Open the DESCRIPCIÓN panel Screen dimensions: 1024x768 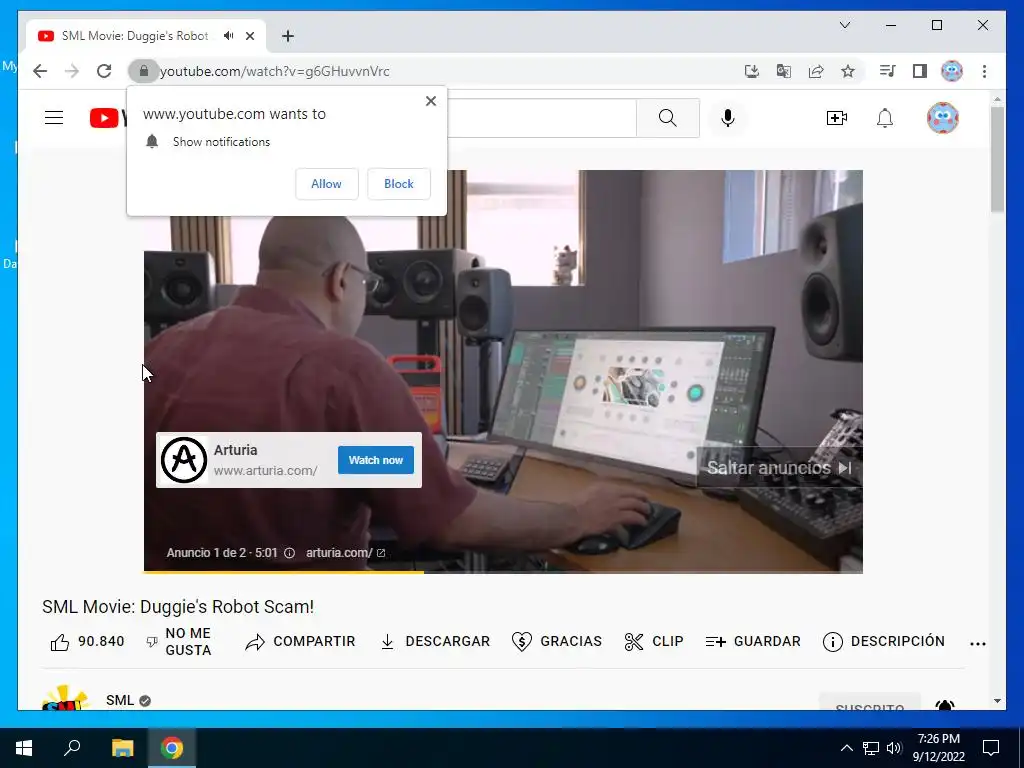[x=884, y=642]
